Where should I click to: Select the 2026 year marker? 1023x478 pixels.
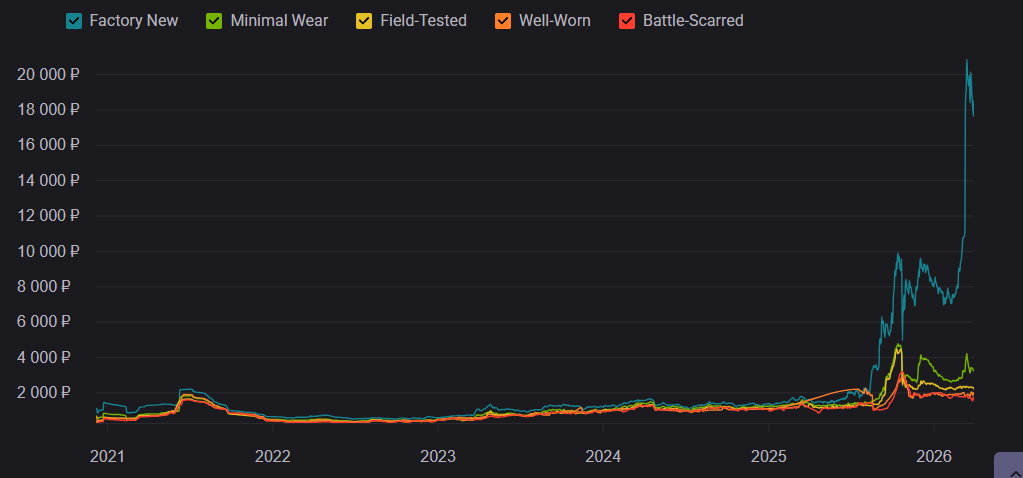[x=933, y=456]
